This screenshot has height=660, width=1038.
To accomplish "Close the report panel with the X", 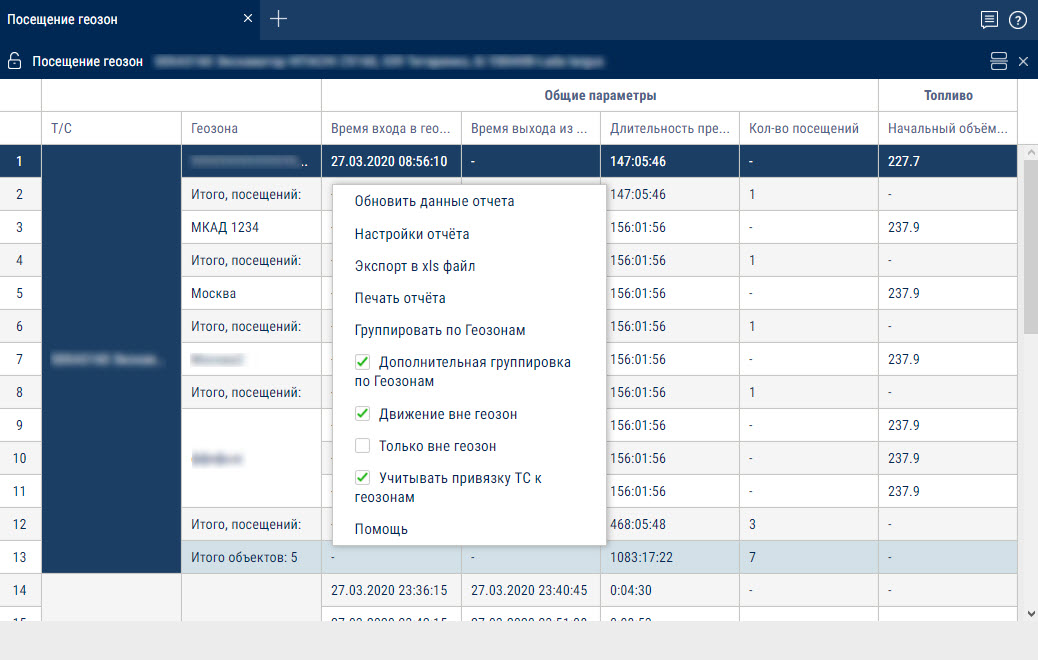I will (x=1023, y=61).
